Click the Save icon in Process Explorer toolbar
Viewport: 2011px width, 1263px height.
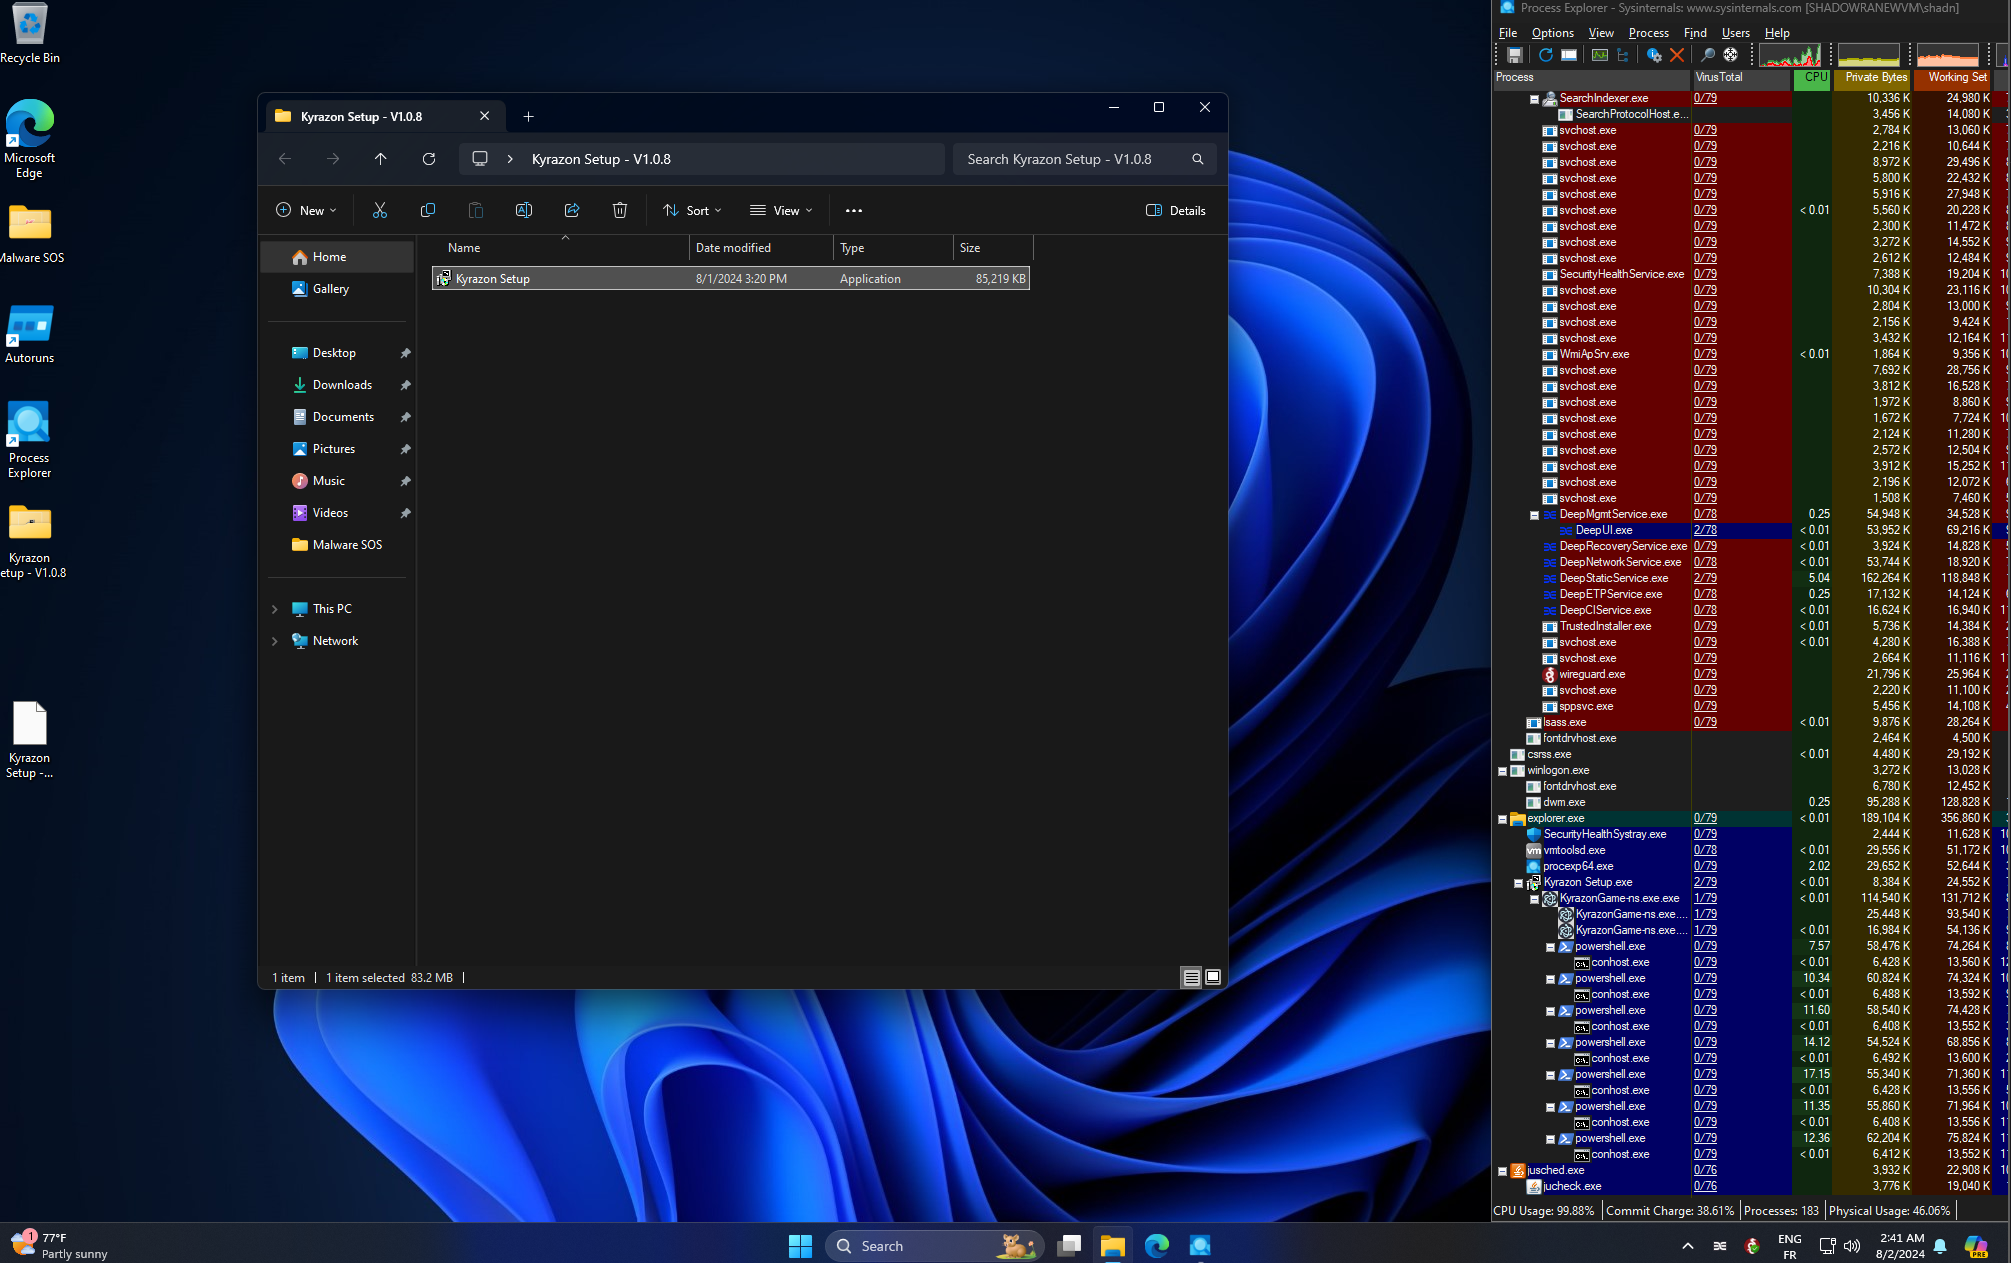[x=1514, y=55]
